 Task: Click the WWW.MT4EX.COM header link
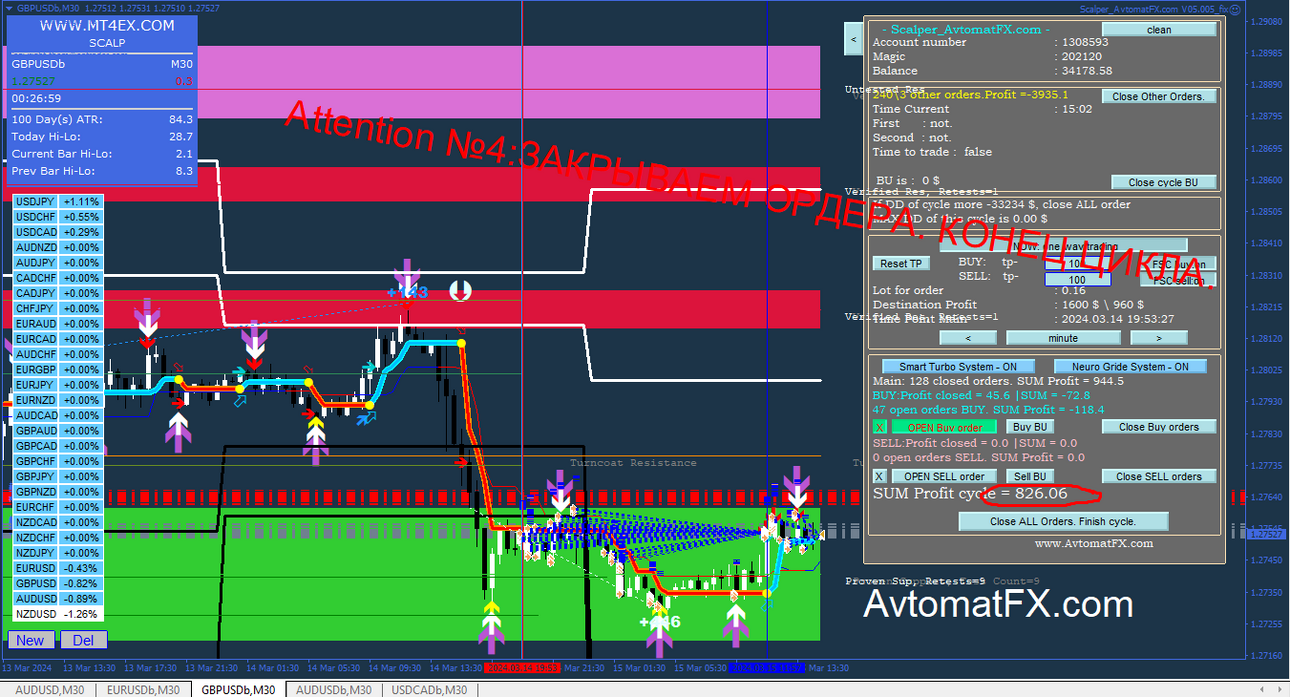pyautogui.click(x=107, y=26)
